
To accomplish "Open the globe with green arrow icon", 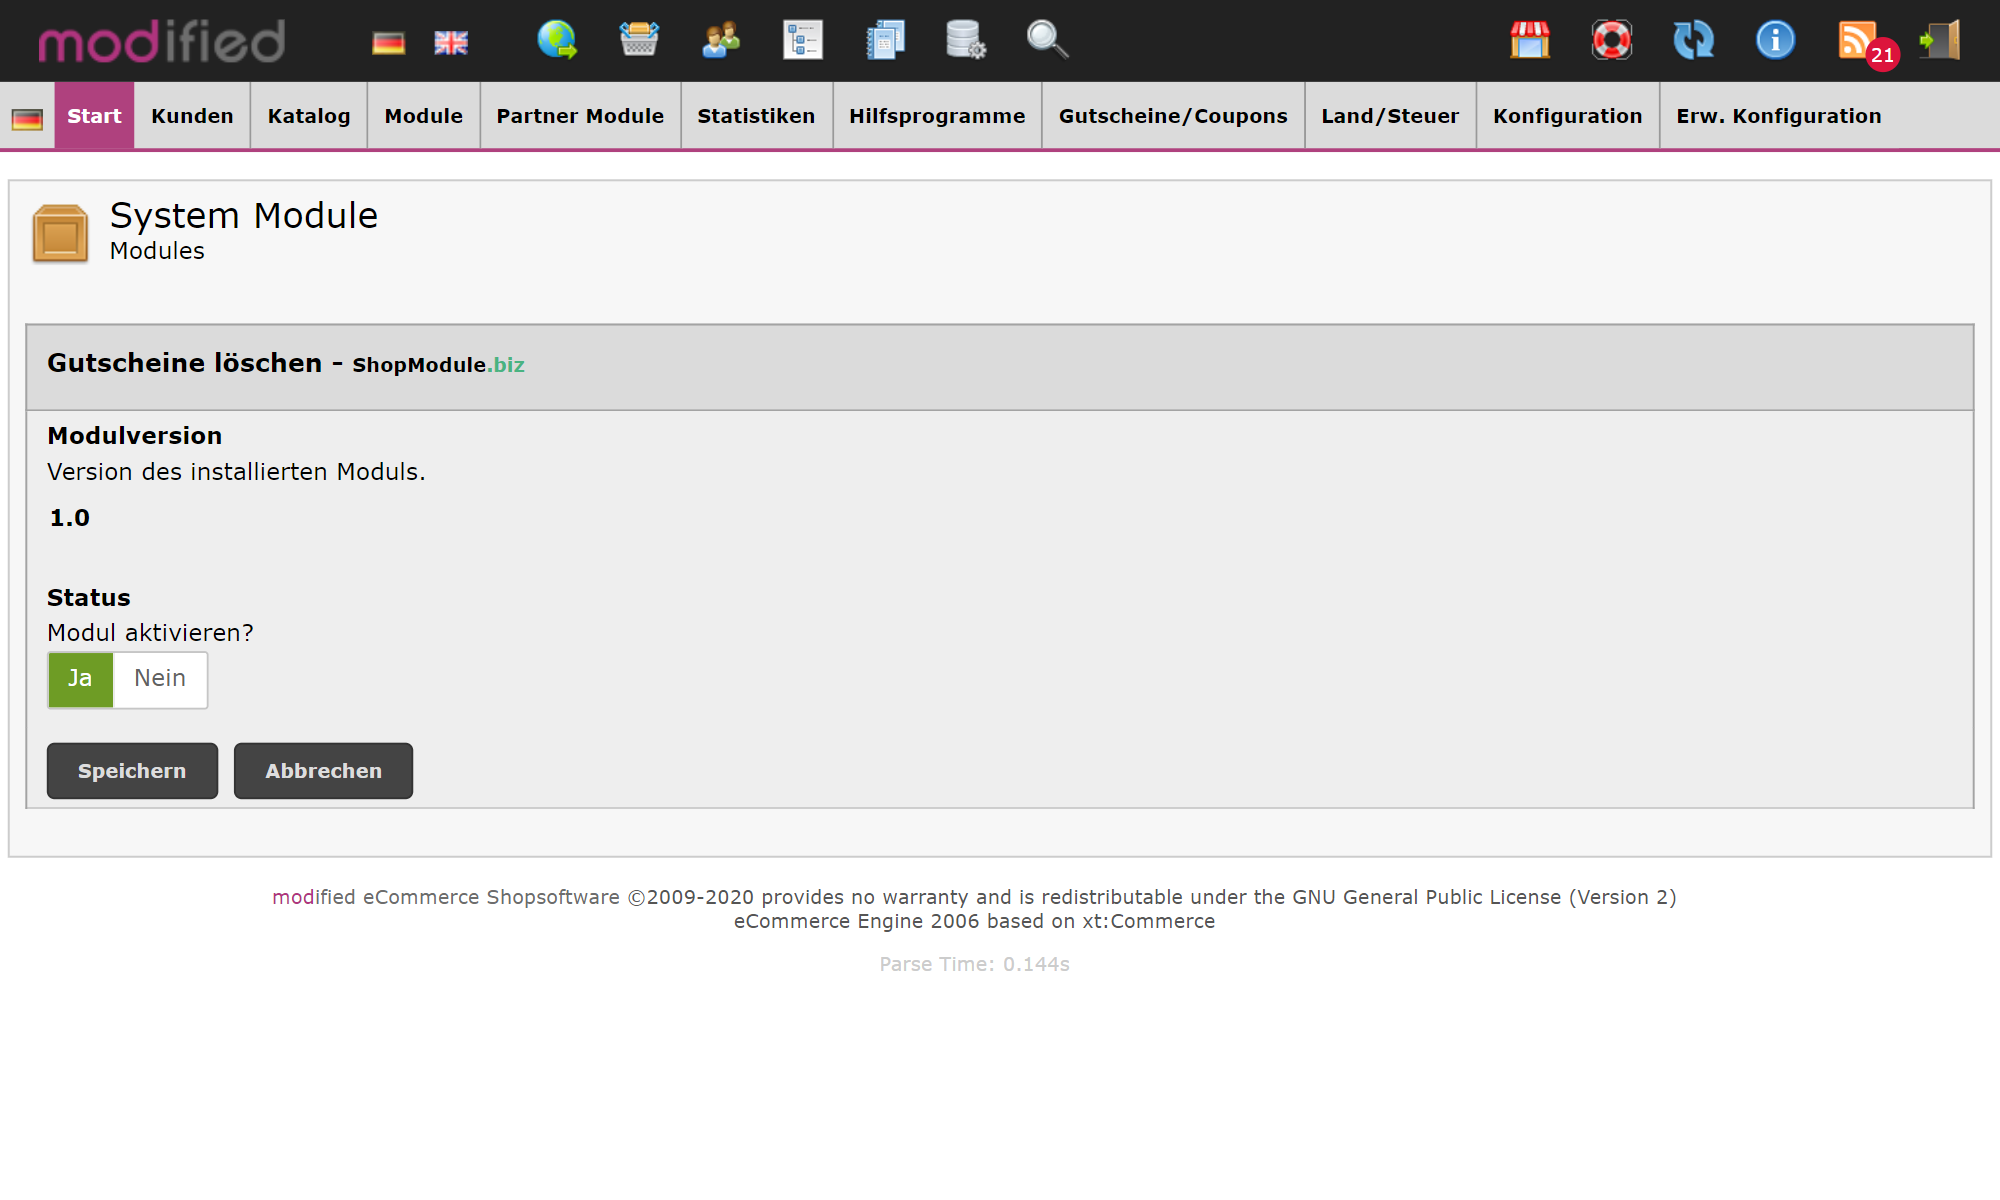I will tap(557, 40).
